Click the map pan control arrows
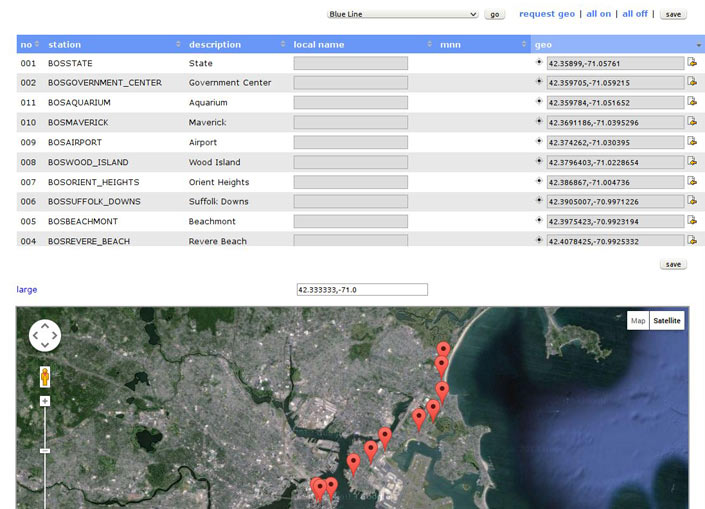The height and width of the screenshot is (509, 705). pyautogui.click(x=45, y=336)
